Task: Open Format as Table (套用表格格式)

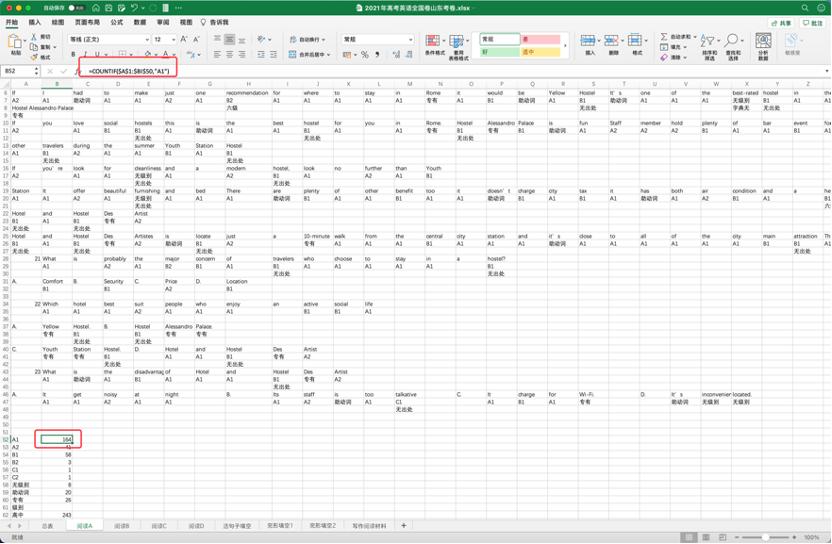Action: [458, 47]
